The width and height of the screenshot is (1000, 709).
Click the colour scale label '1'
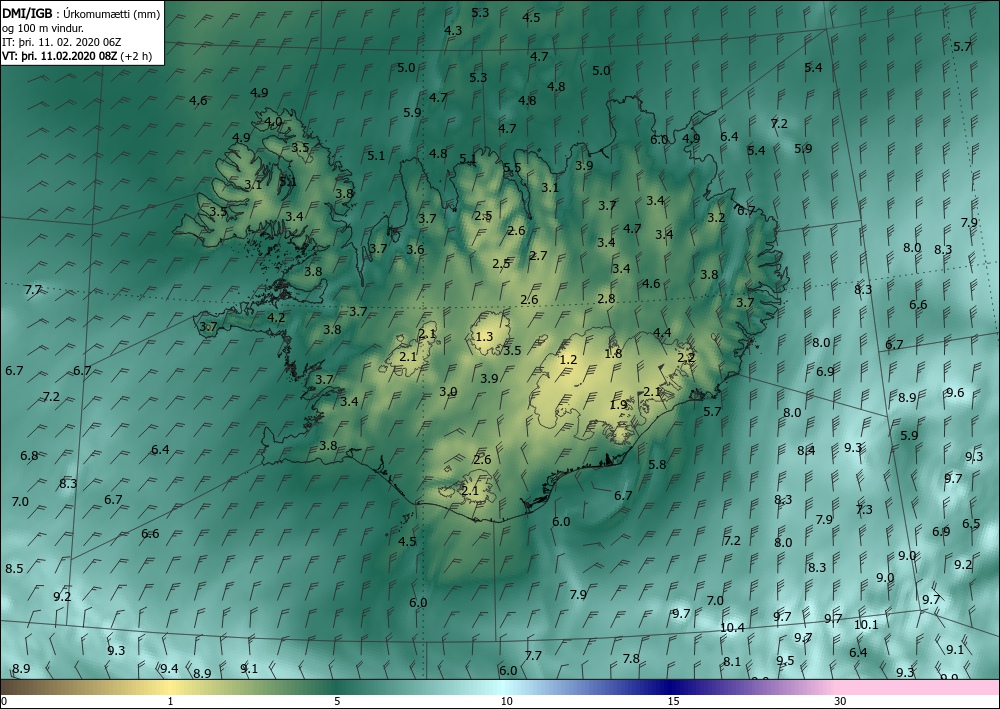pos(170,701)
